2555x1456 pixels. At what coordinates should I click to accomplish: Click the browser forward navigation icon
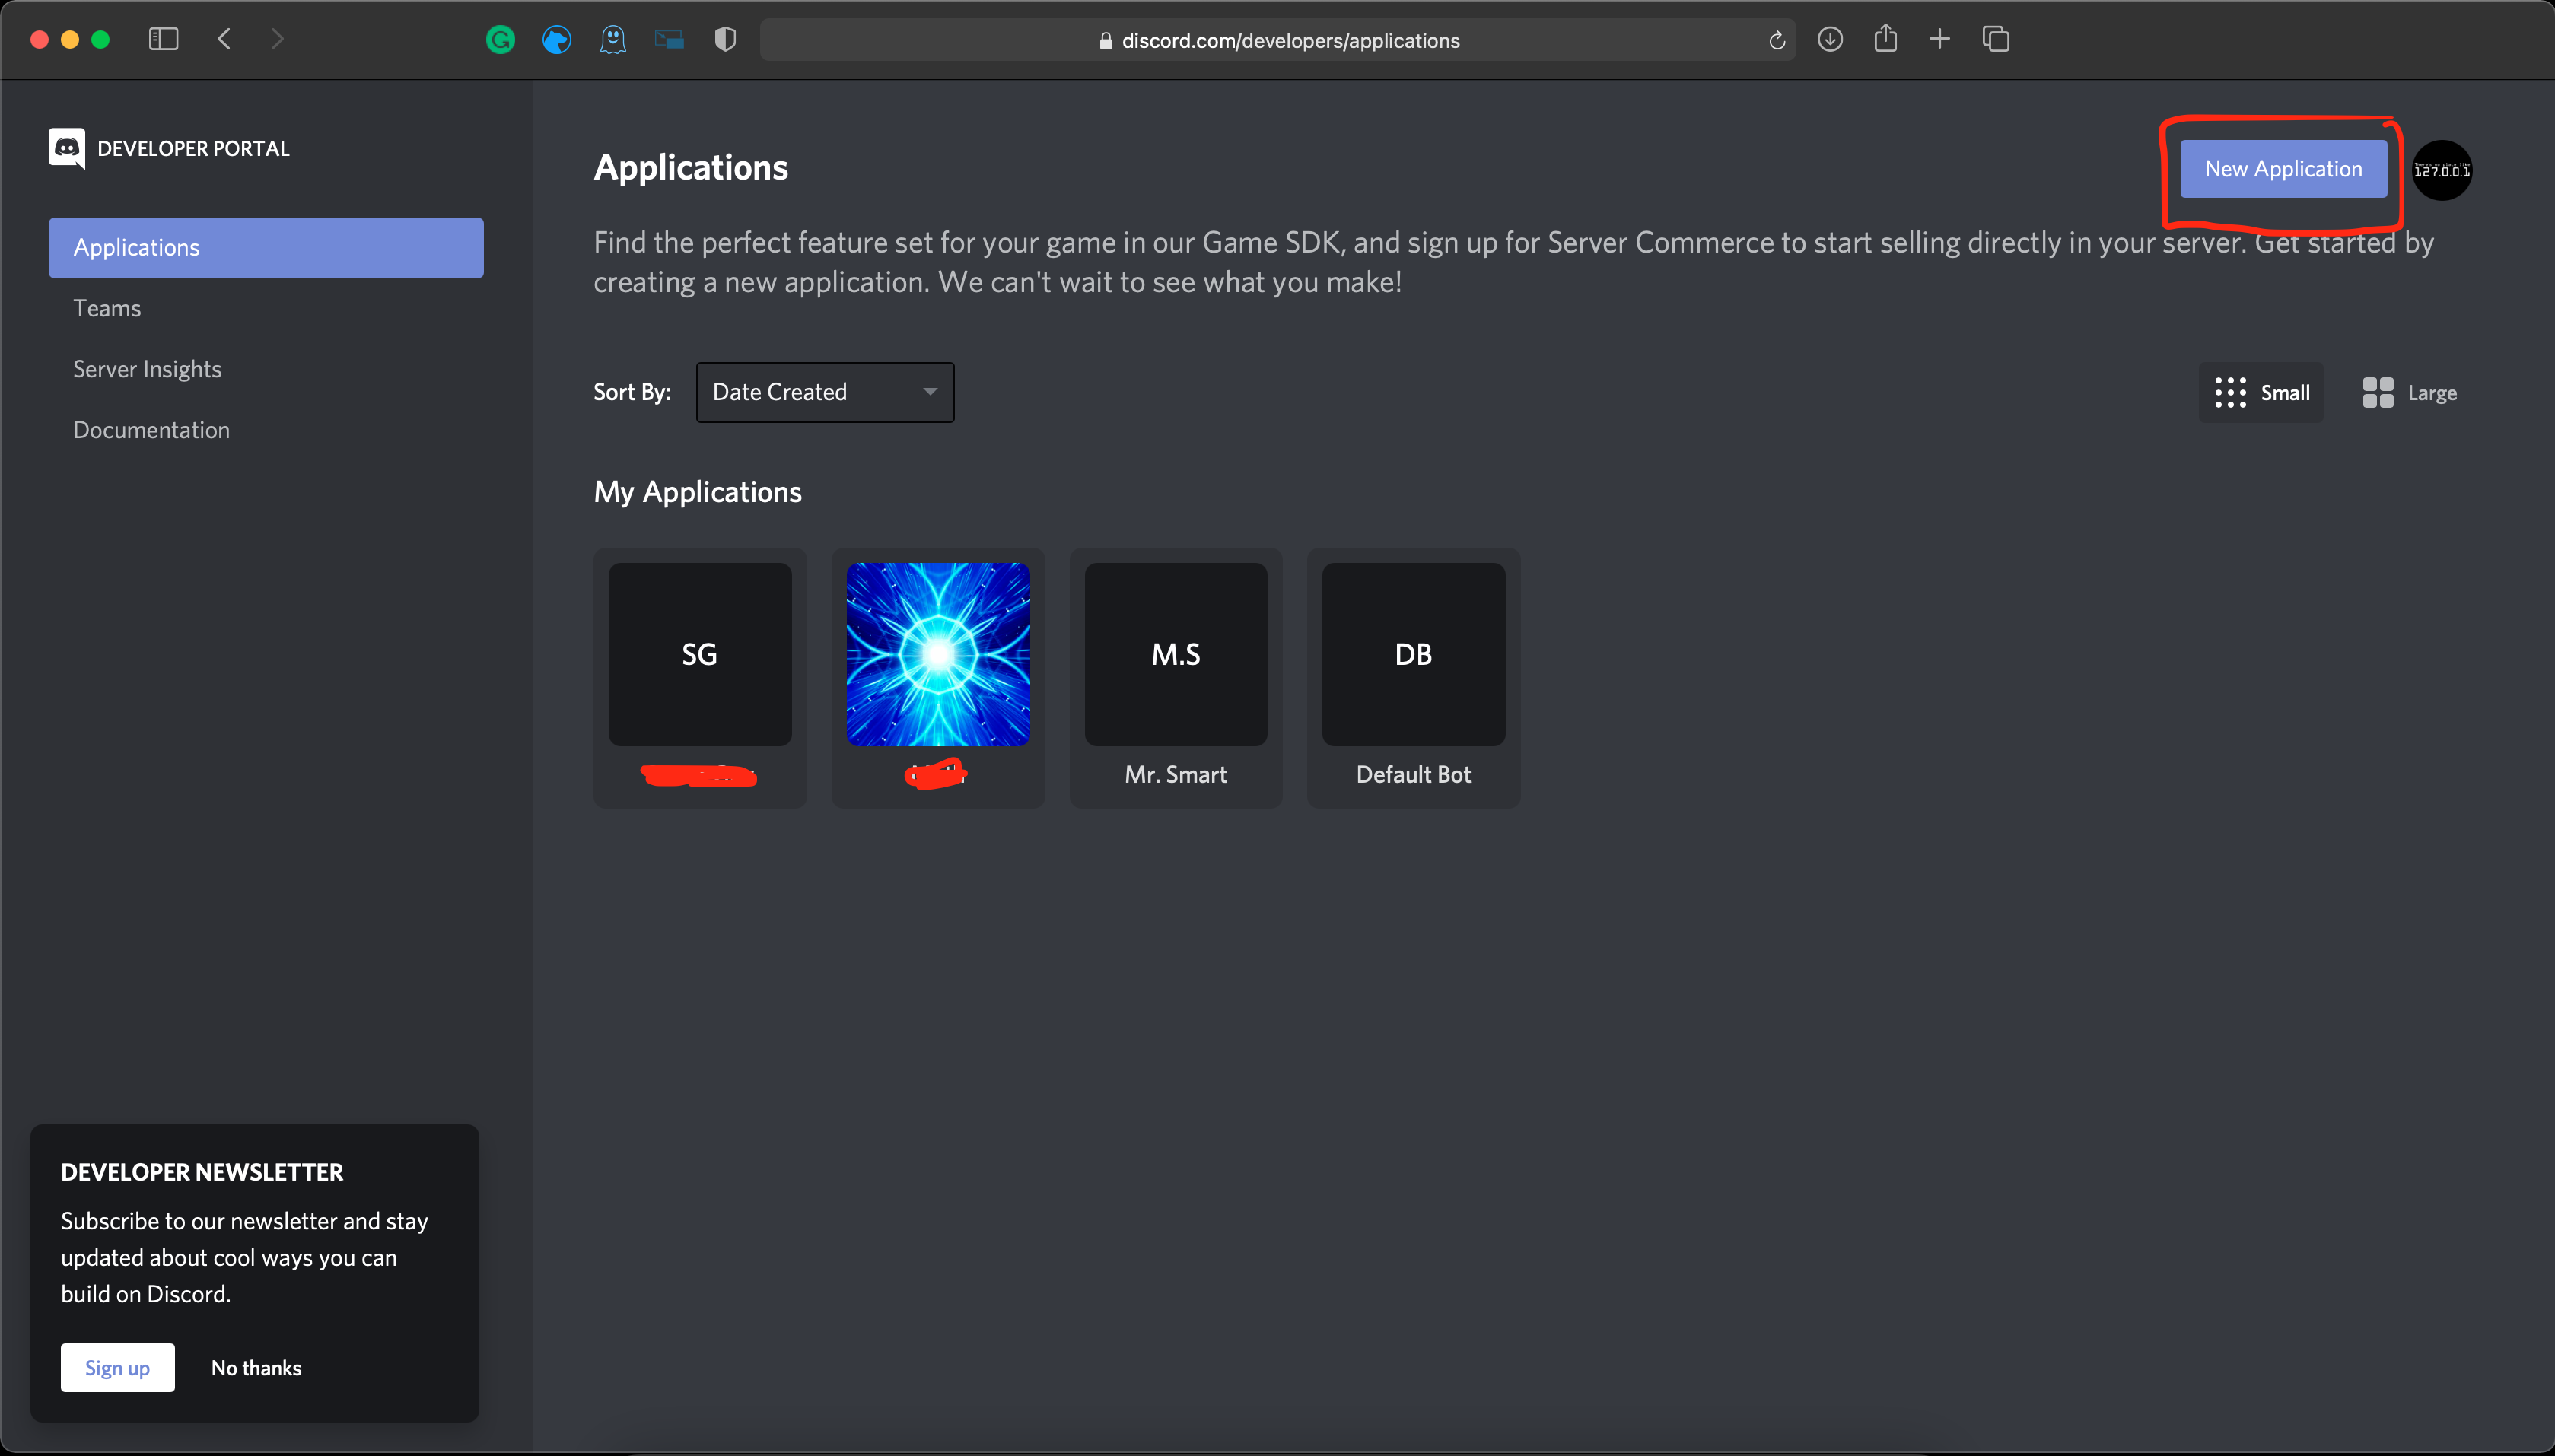coord(275,39)
